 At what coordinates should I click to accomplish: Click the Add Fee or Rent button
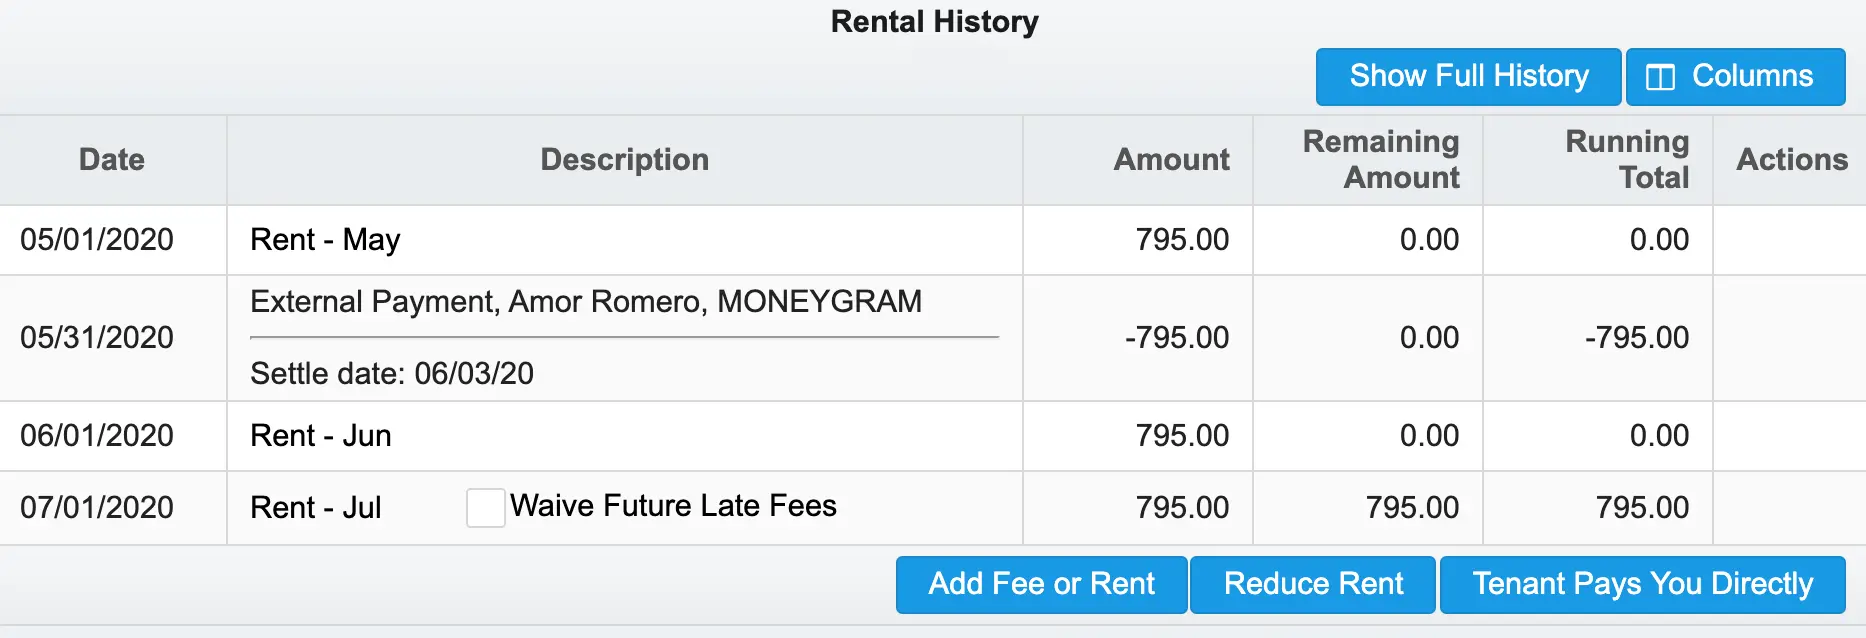pyautogui.click(x=1040, y=584)
